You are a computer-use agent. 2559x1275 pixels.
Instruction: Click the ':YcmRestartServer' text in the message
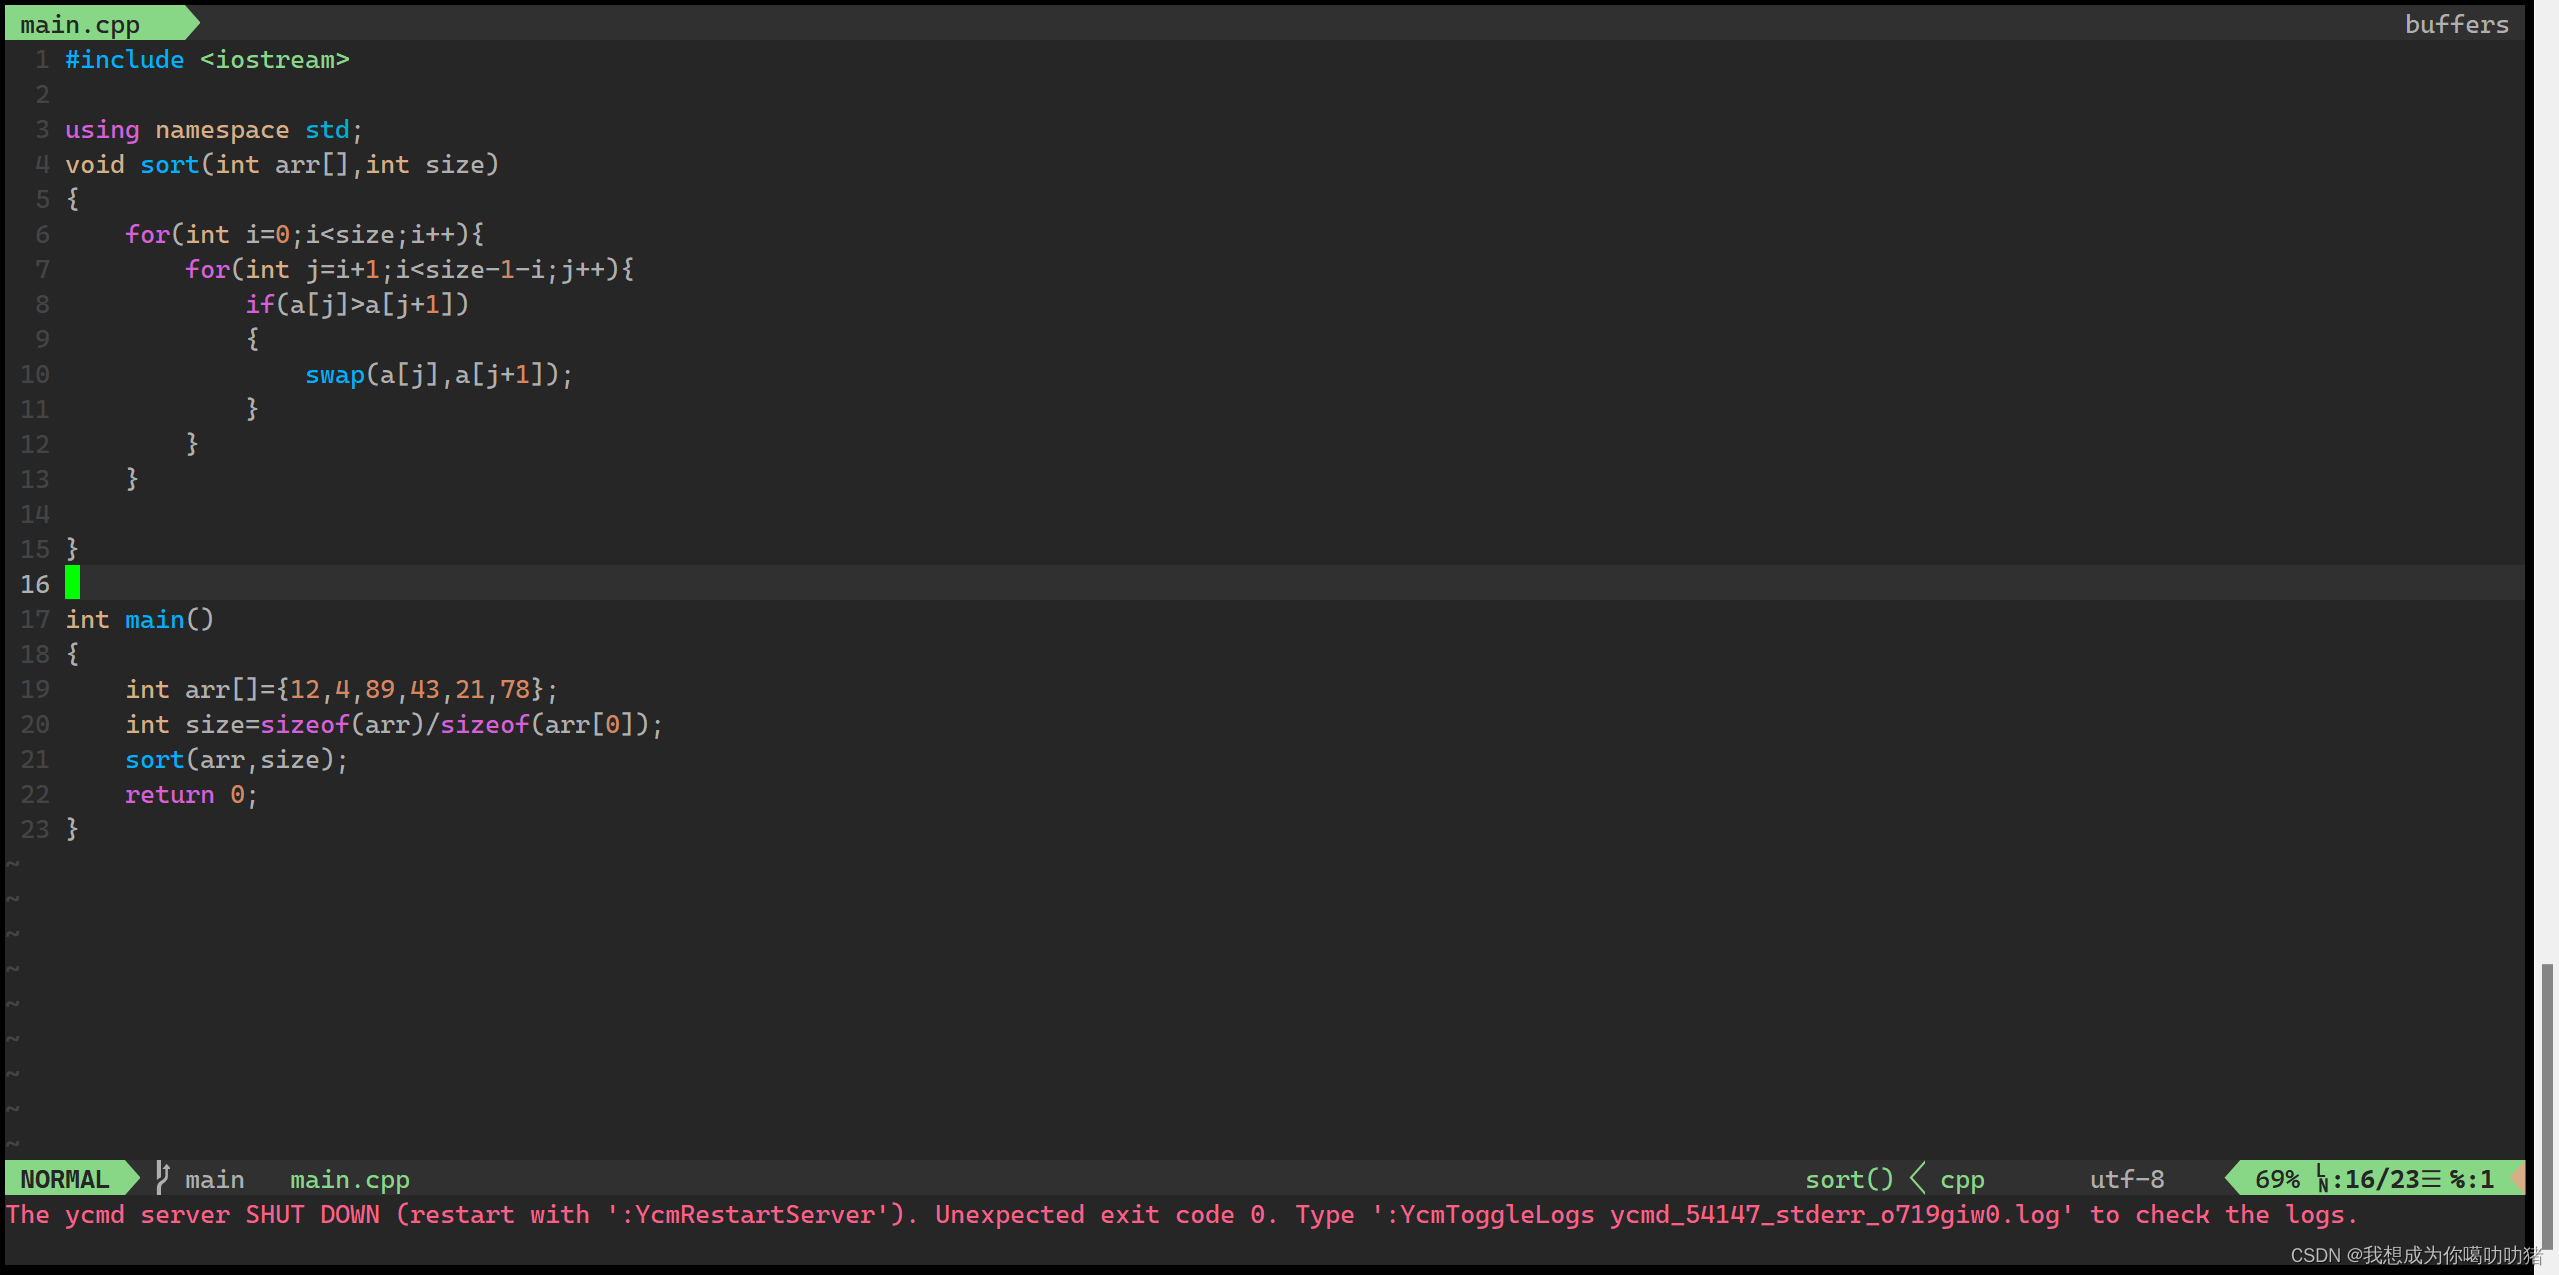[x=747, y=1215]
